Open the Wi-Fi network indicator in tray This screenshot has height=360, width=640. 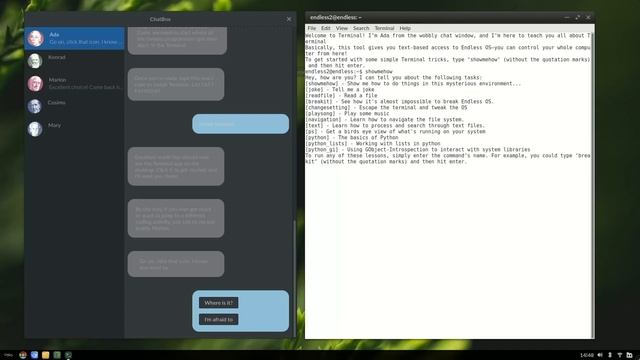[620, 355]
